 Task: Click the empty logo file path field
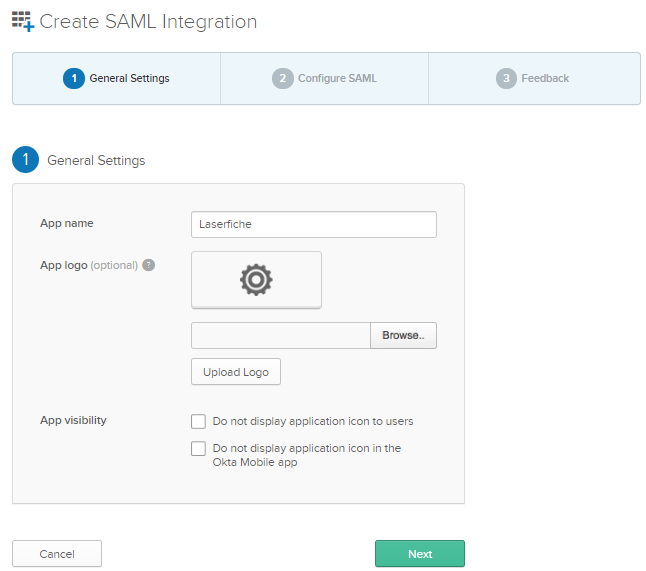click(x=280, y=336)
